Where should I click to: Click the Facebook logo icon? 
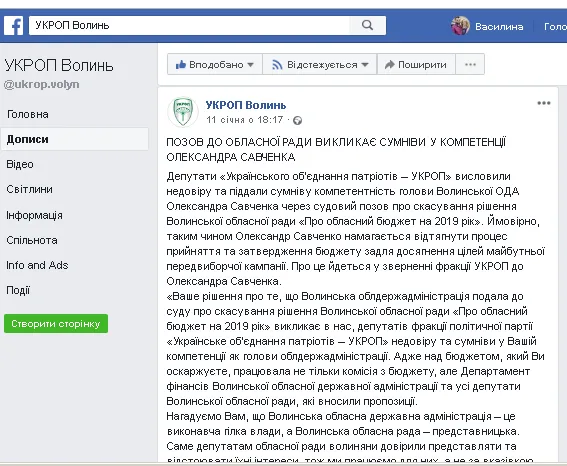(13, 25)
